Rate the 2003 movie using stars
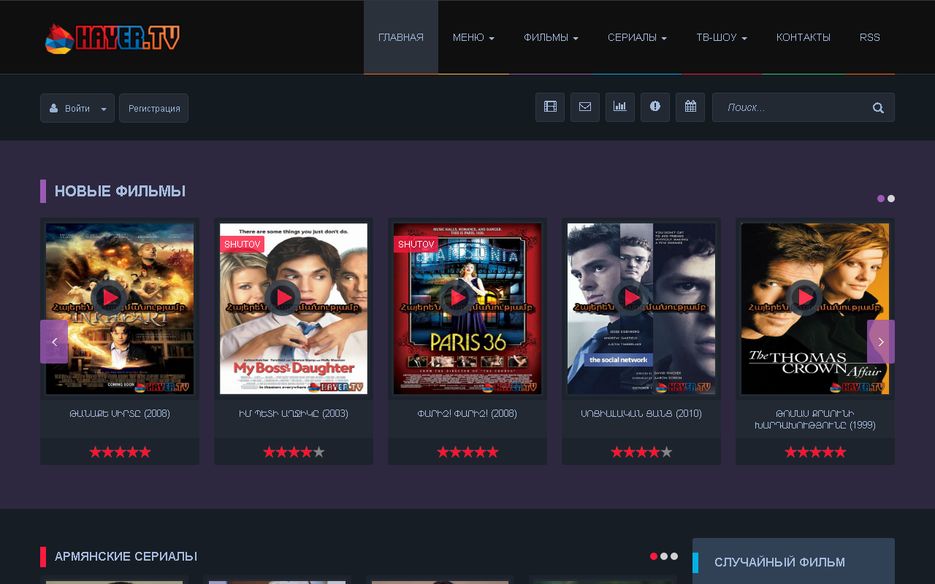Screen dimensions: 935x584 pyautogui.click(x=293, y=452)
